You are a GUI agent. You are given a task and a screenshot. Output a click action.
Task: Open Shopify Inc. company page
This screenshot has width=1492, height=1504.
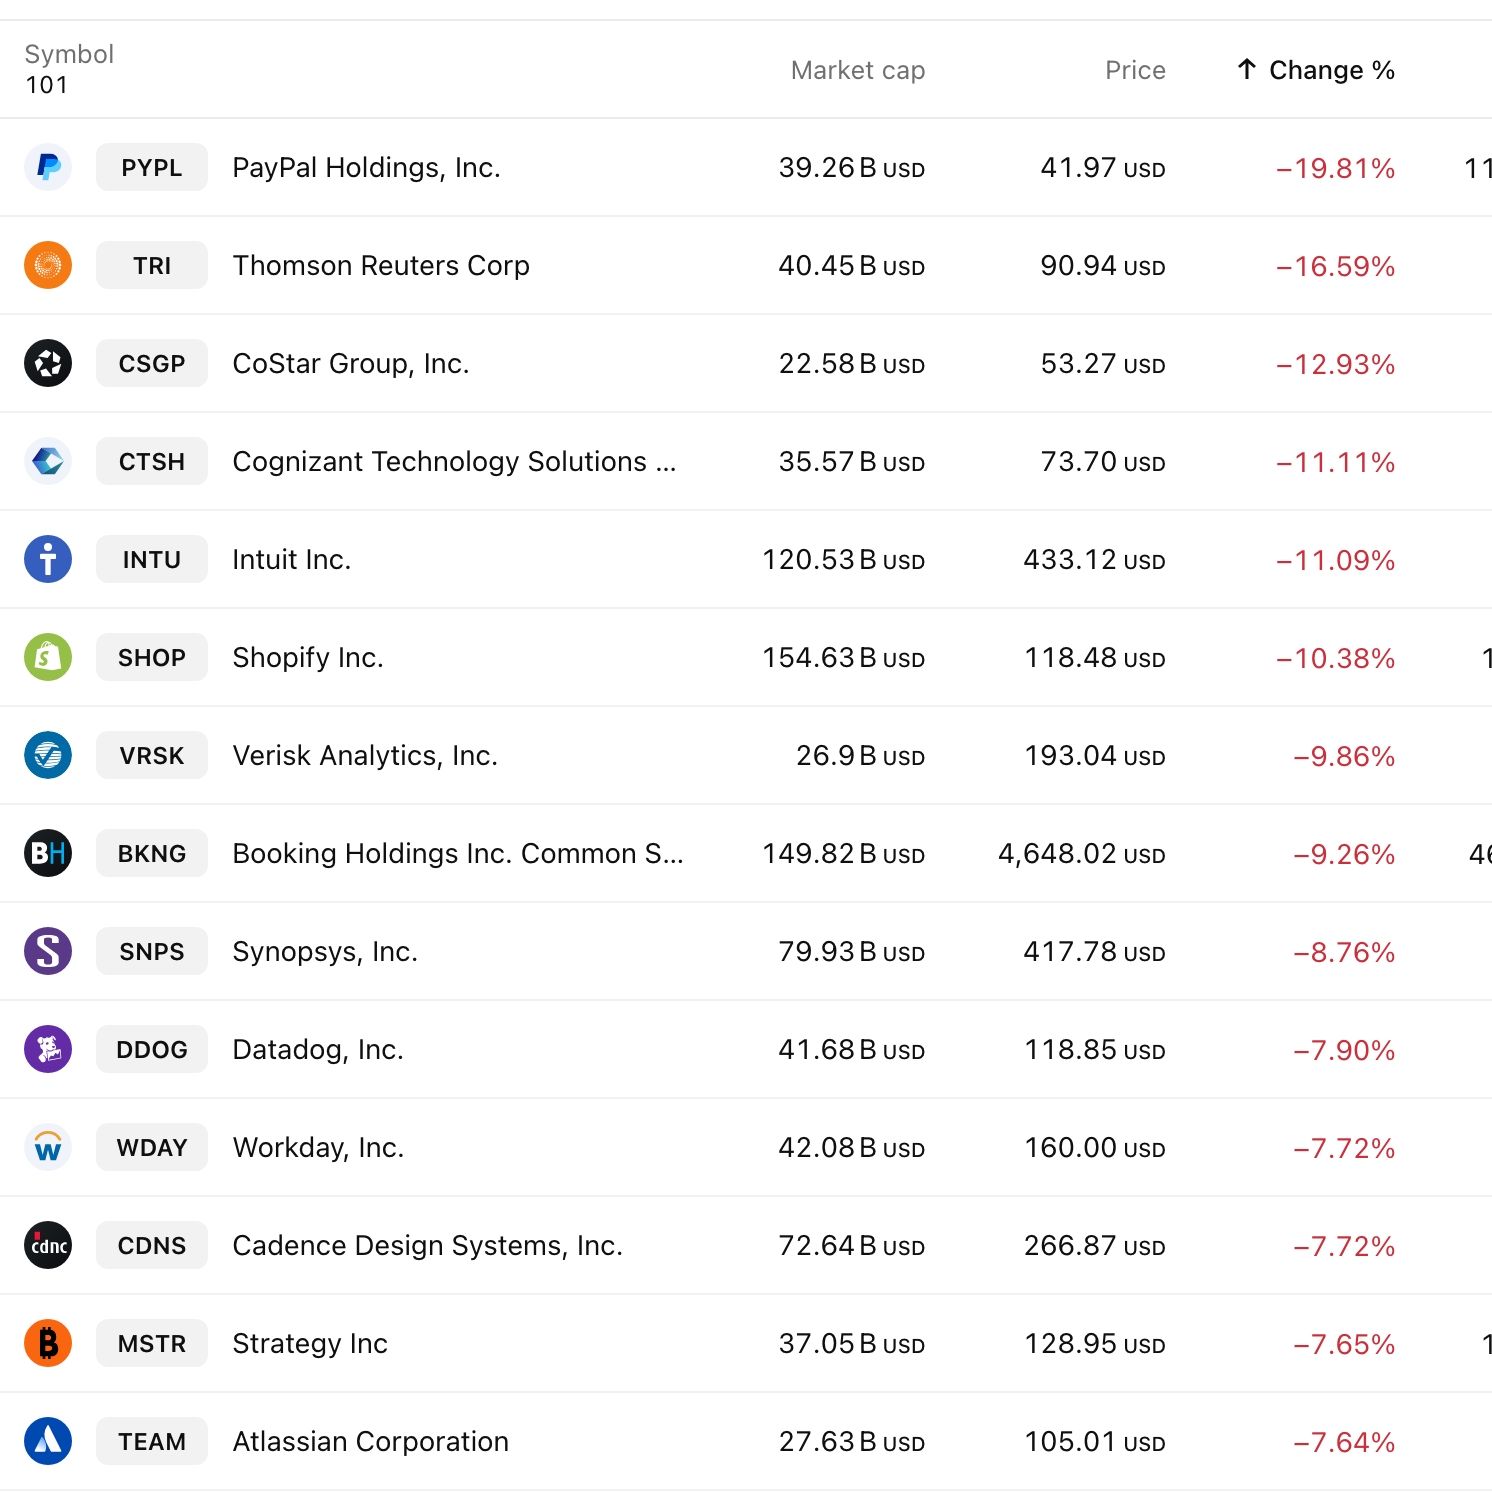pyautogui.click(x=307, y=657)
